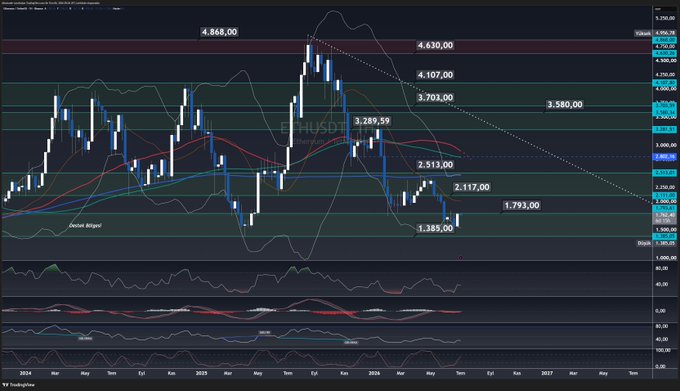Click the cyan 4.630,26 axis tag
The image size is (680, 391).
[x=665, y=53]
